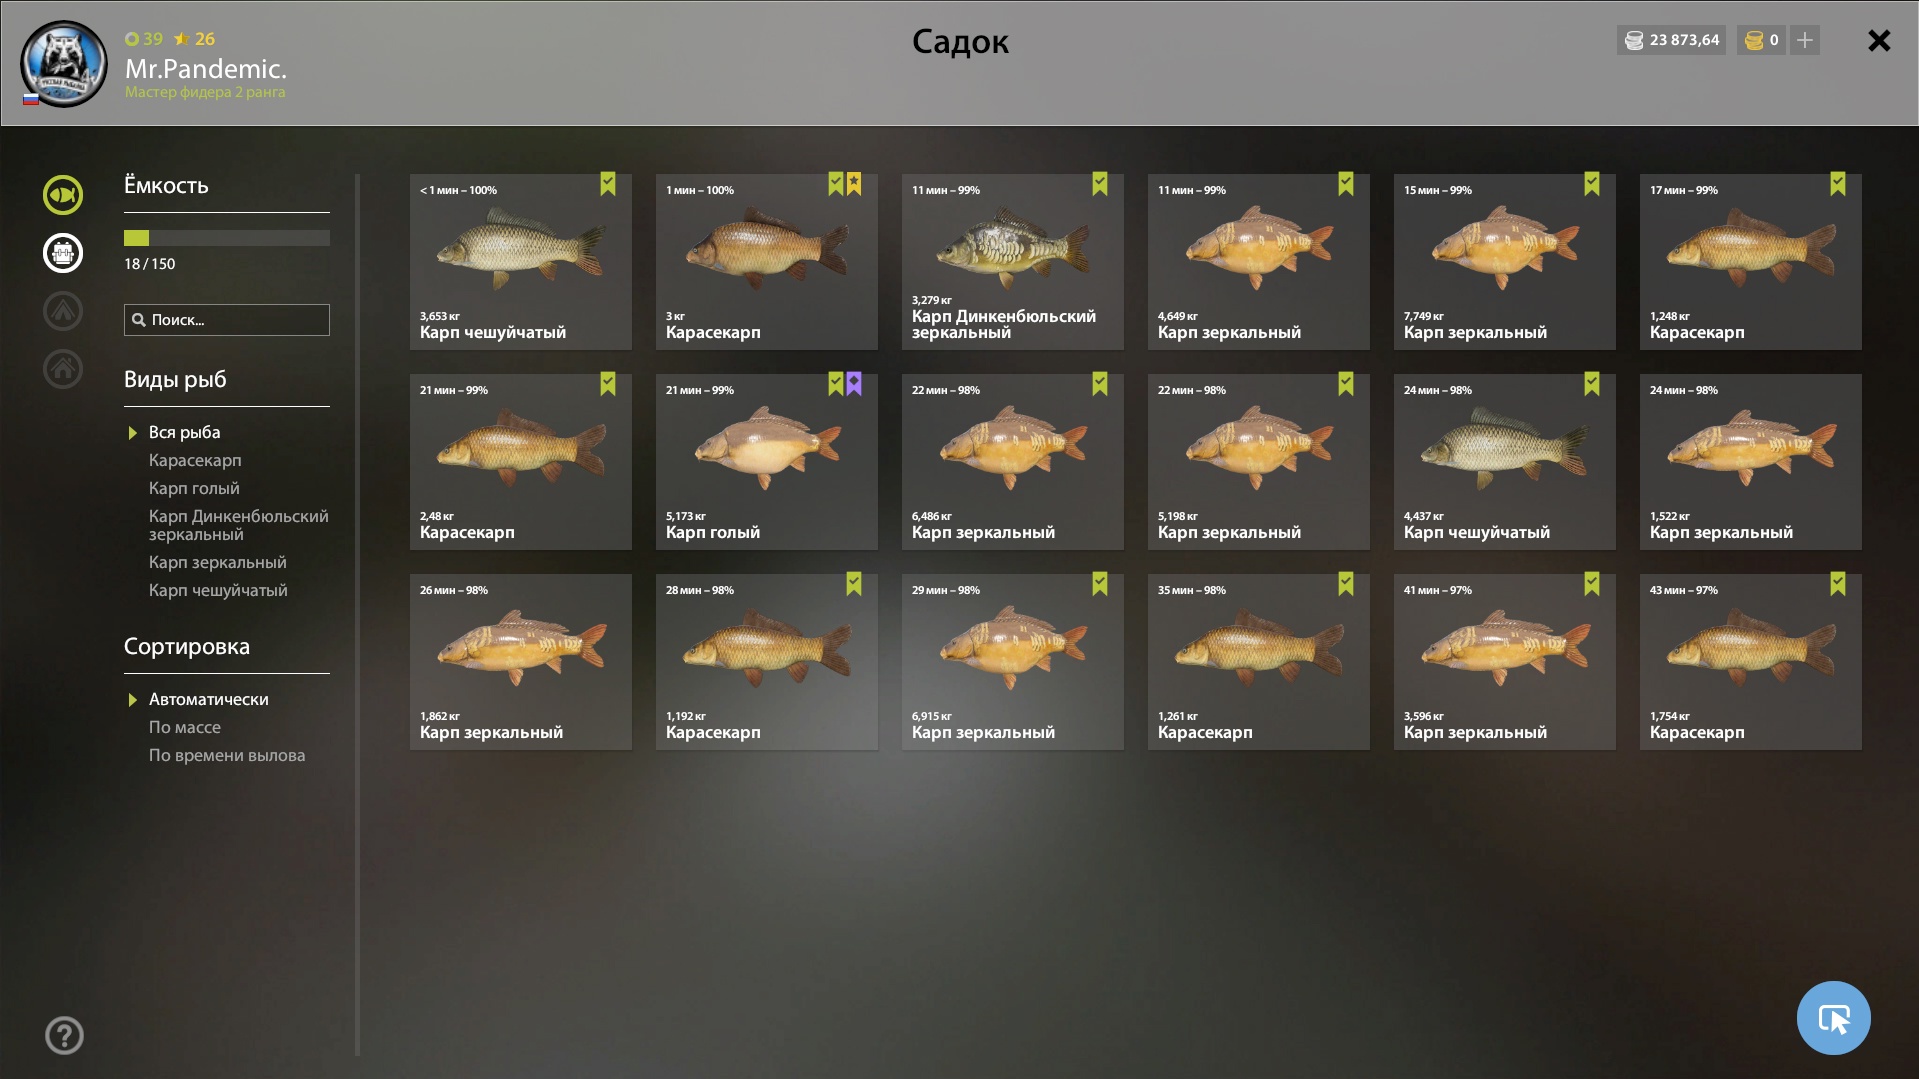Open the Mr.Pandemic. player avatar

[63, 64]
